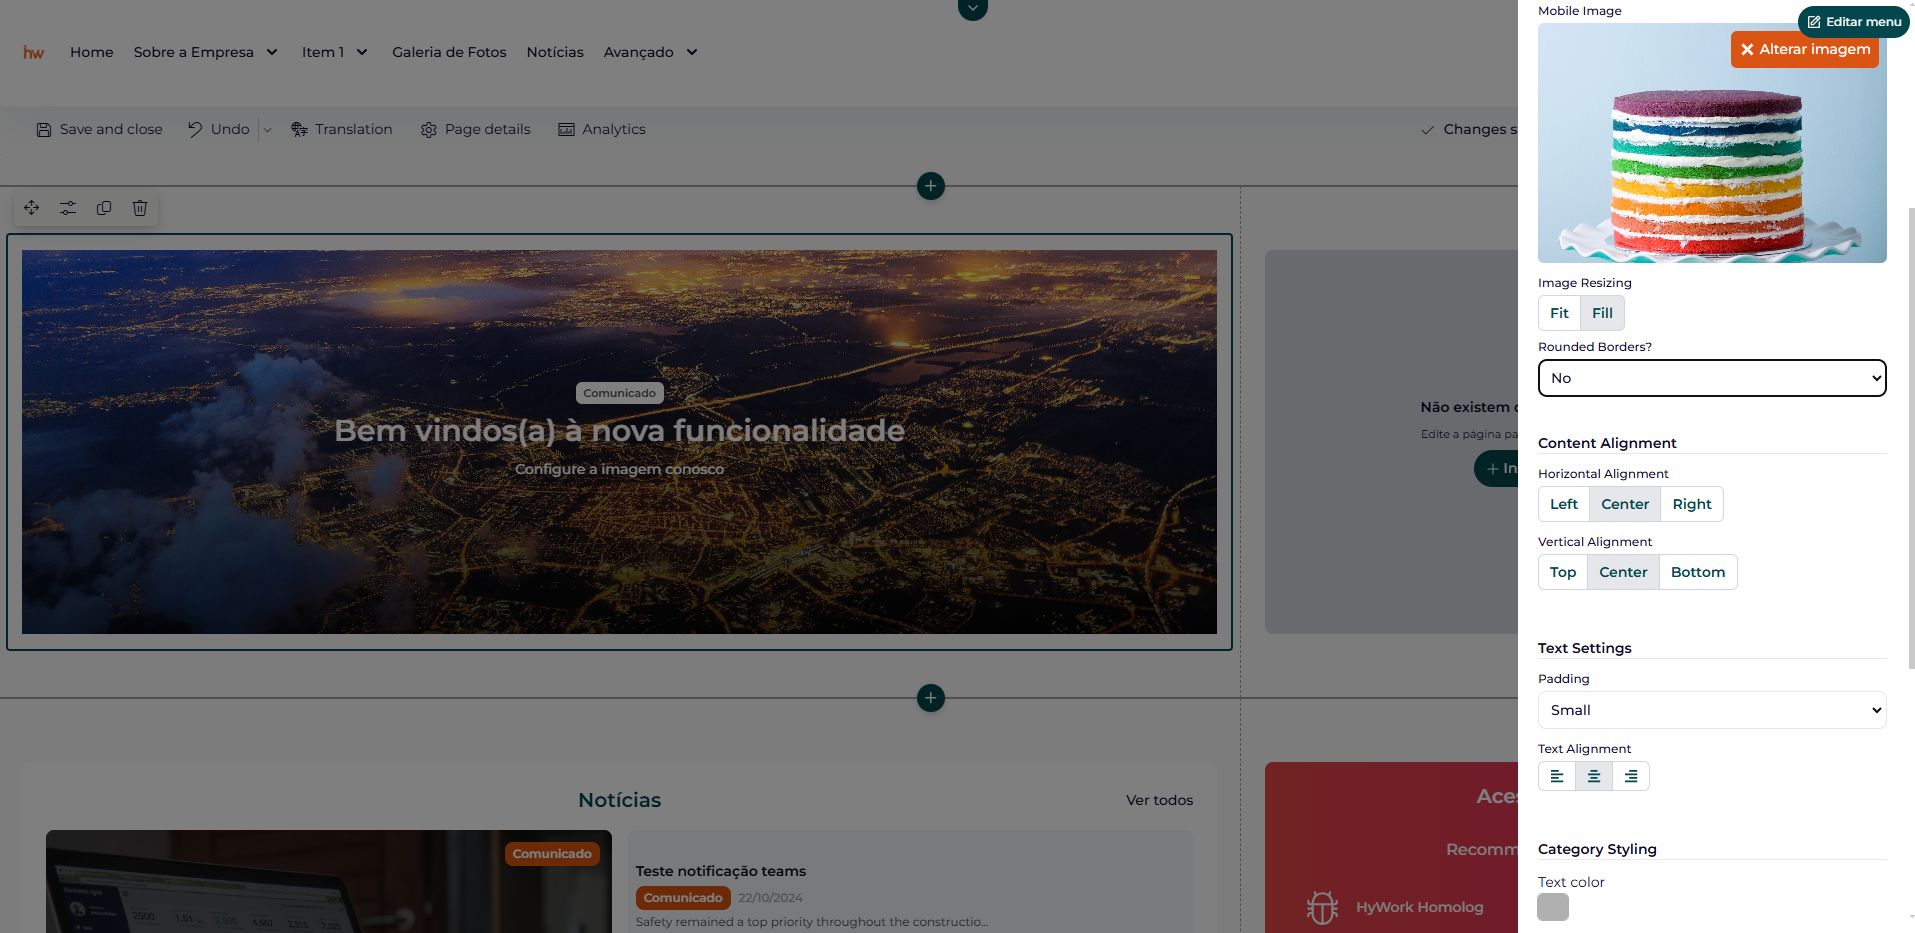
Task: Open the section settings sliders icon
Action: pos(68,208)
